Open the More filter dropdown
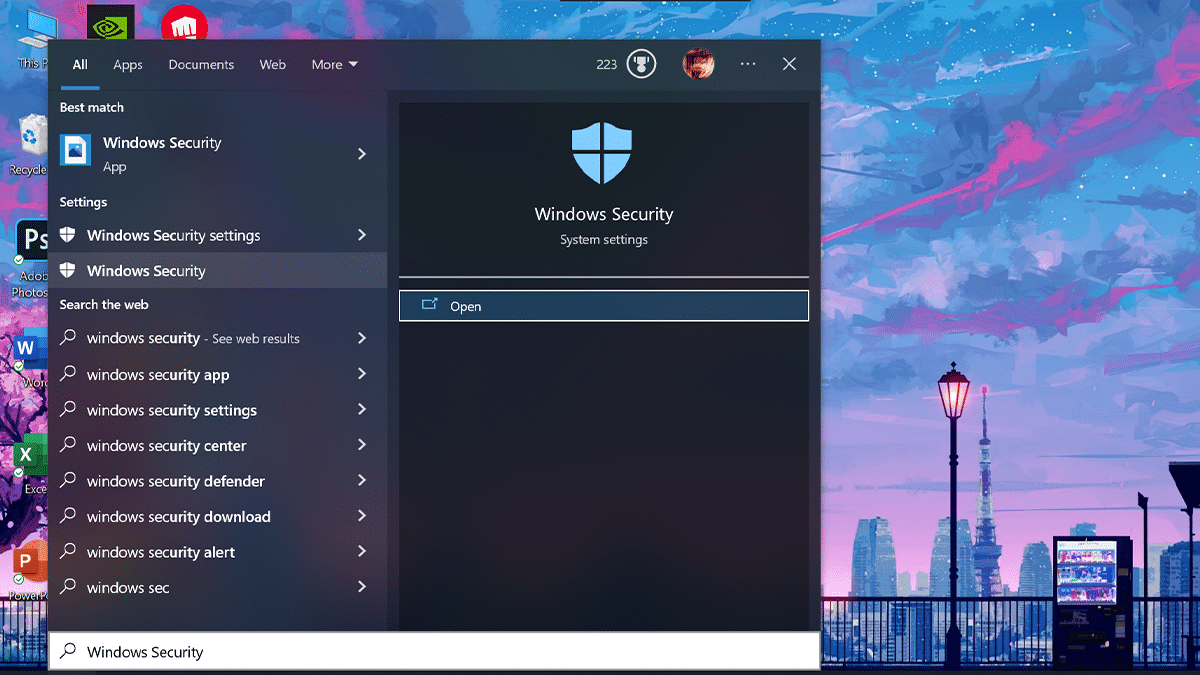Image resolution: width=1200 pixels, height=675 pixels. coord(334,64)
